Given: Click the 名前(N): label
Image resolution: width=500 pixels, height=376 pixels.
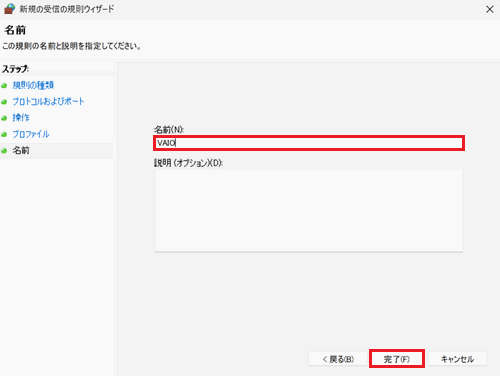Looking at the screenshot, I should [x=169, y=129].
